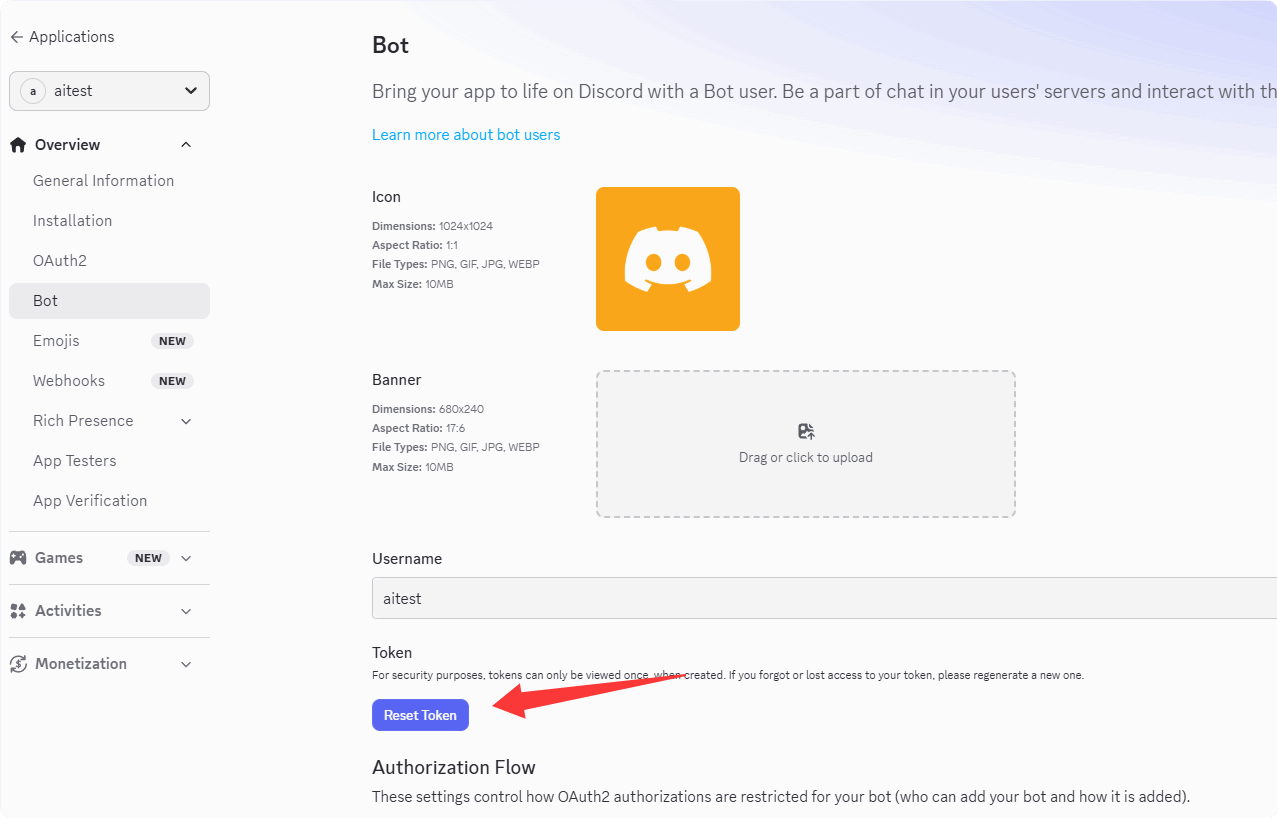Click the Banner section label
This screenshot has width=1277, height=818.
[x=397, y=380]
